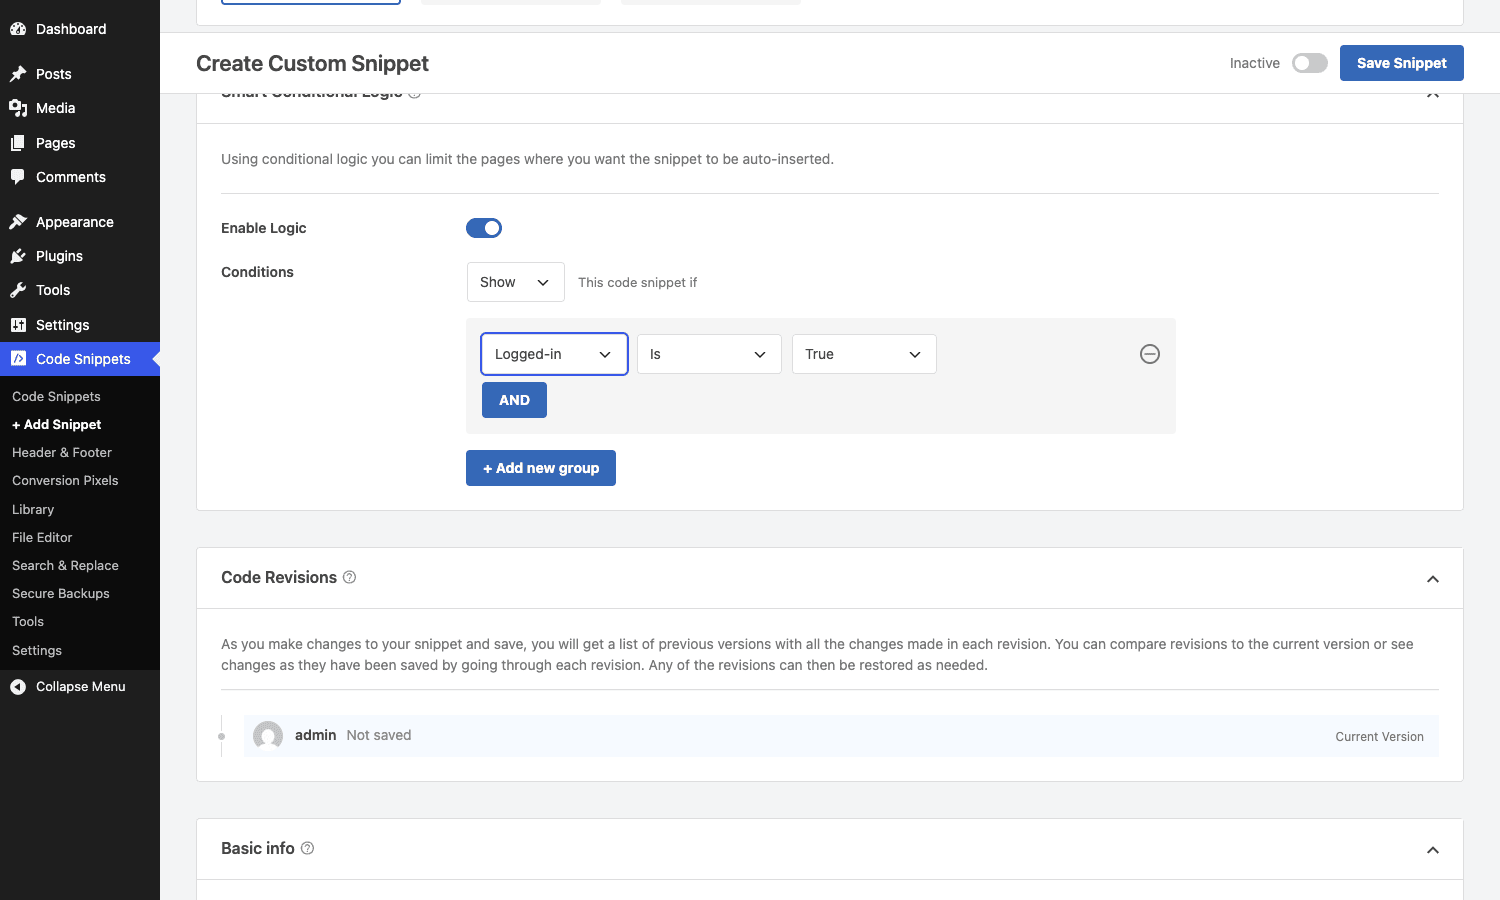
Task: Click the AND condition button
Action: point(514,400)
